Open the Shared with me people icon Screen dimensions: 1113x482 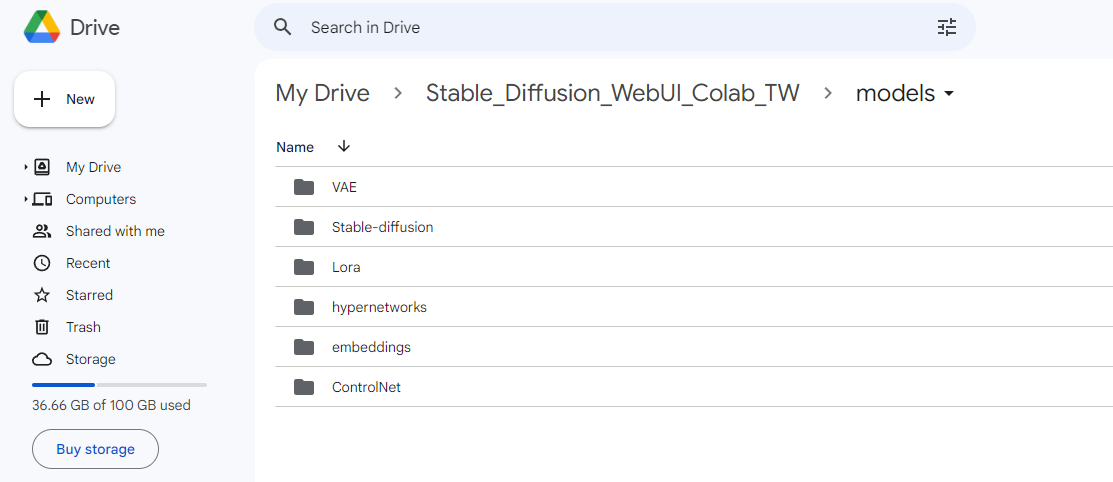coord(42,231)
